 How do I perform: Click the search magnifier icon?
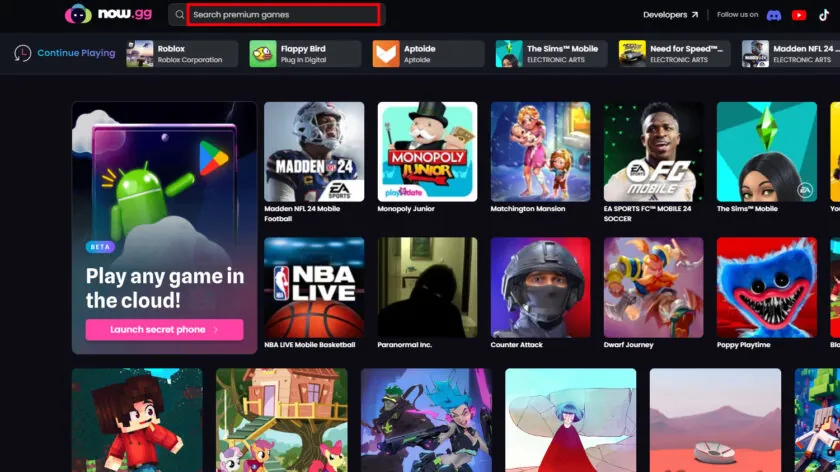point(179,14)
